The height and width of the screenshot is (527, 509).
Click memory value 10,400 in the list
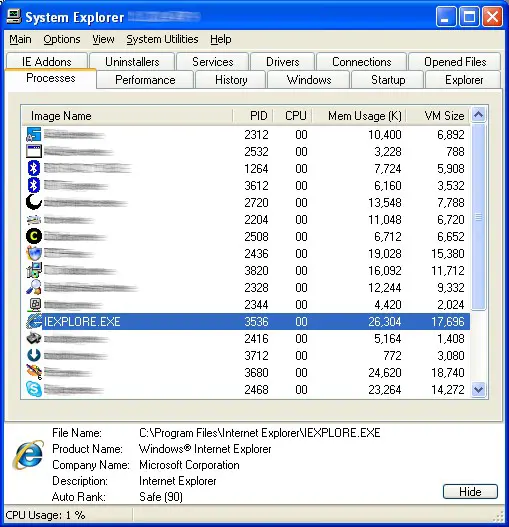[385, 135]
